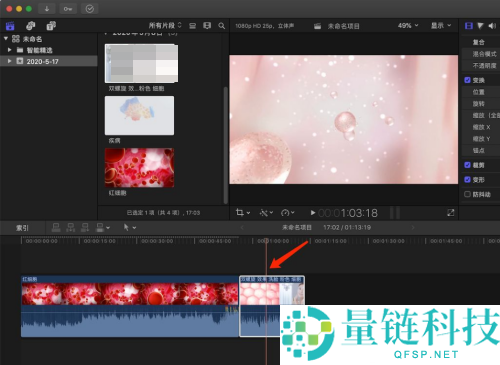Click the 旋转 rotation parameter row
This screenshot has width=500, height=365.
coord(481,104)
